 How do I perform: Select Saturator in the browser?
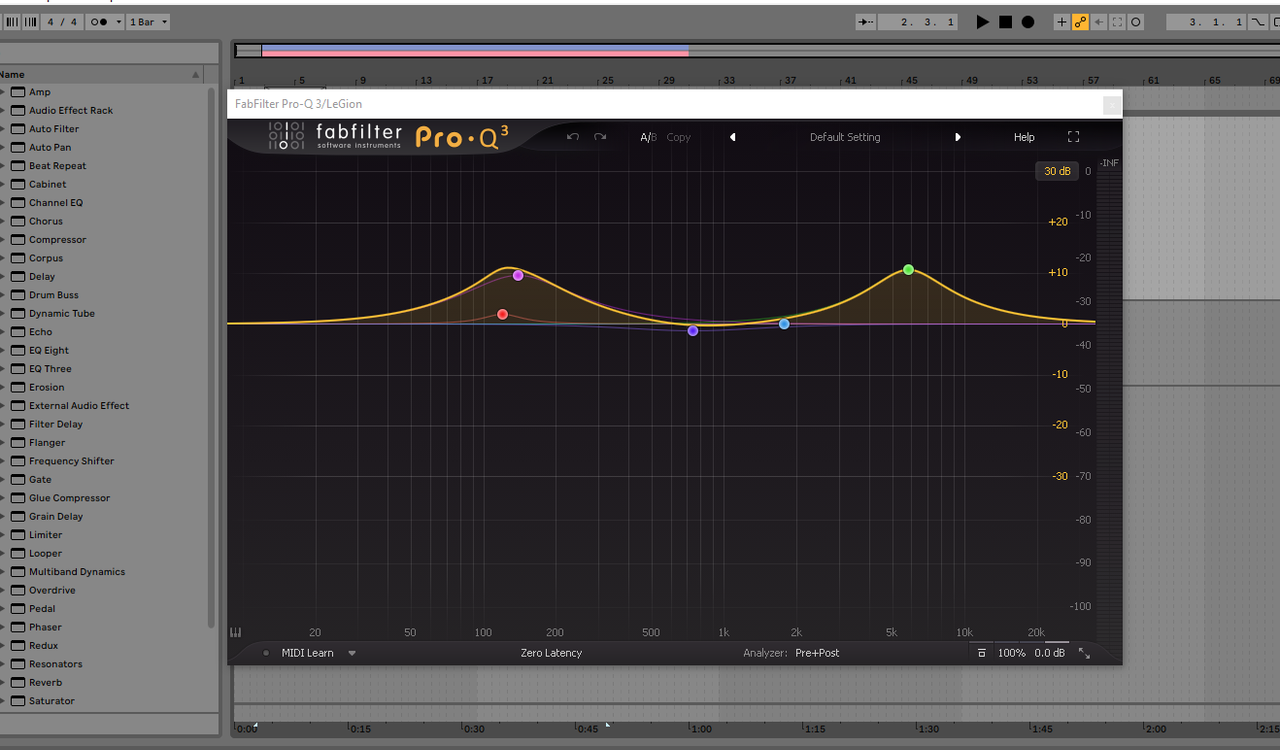pyautogui.click(x=52, y=701)
